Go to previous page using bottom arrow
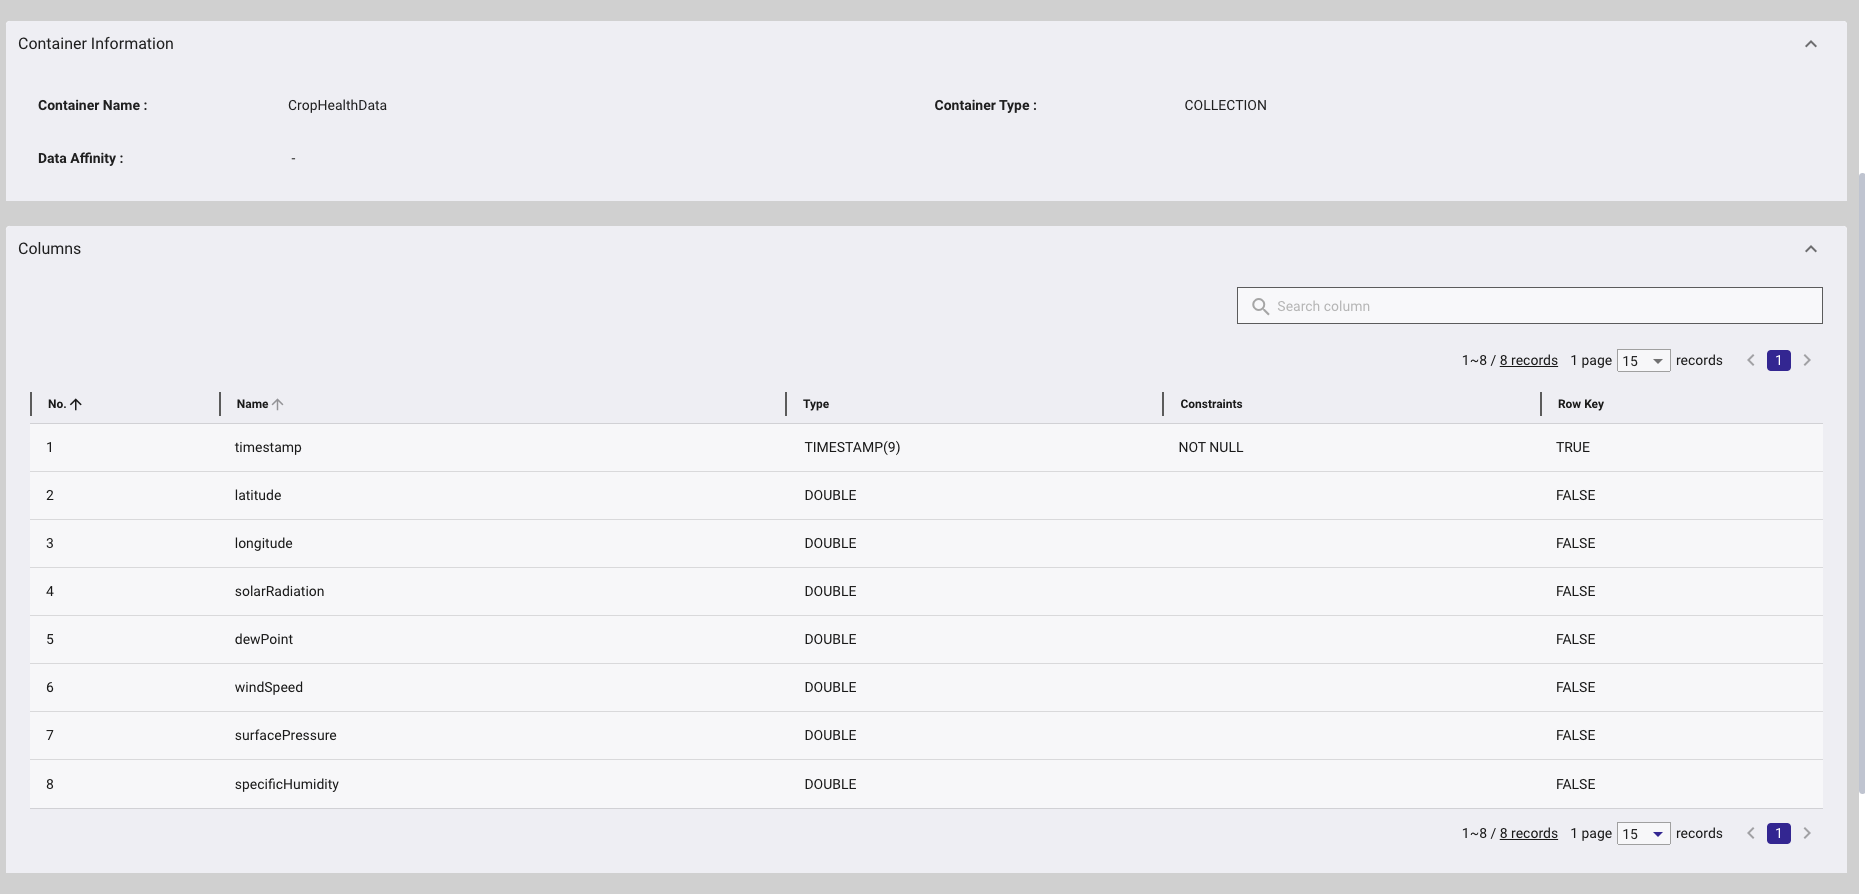 pos(1751,834)
